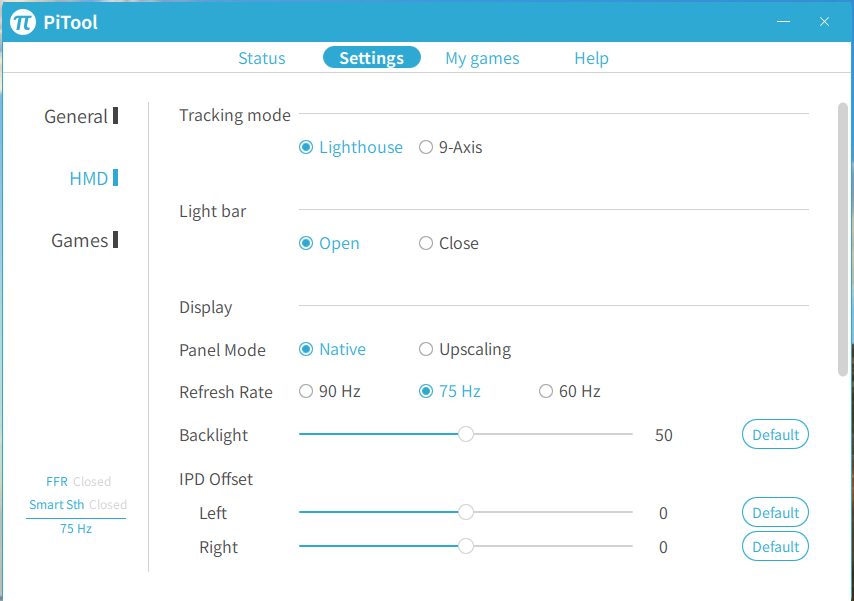854x601 pixels.
Task: Click the vertical scrollbar on the settings panel
Action: [x=843, y=240]
